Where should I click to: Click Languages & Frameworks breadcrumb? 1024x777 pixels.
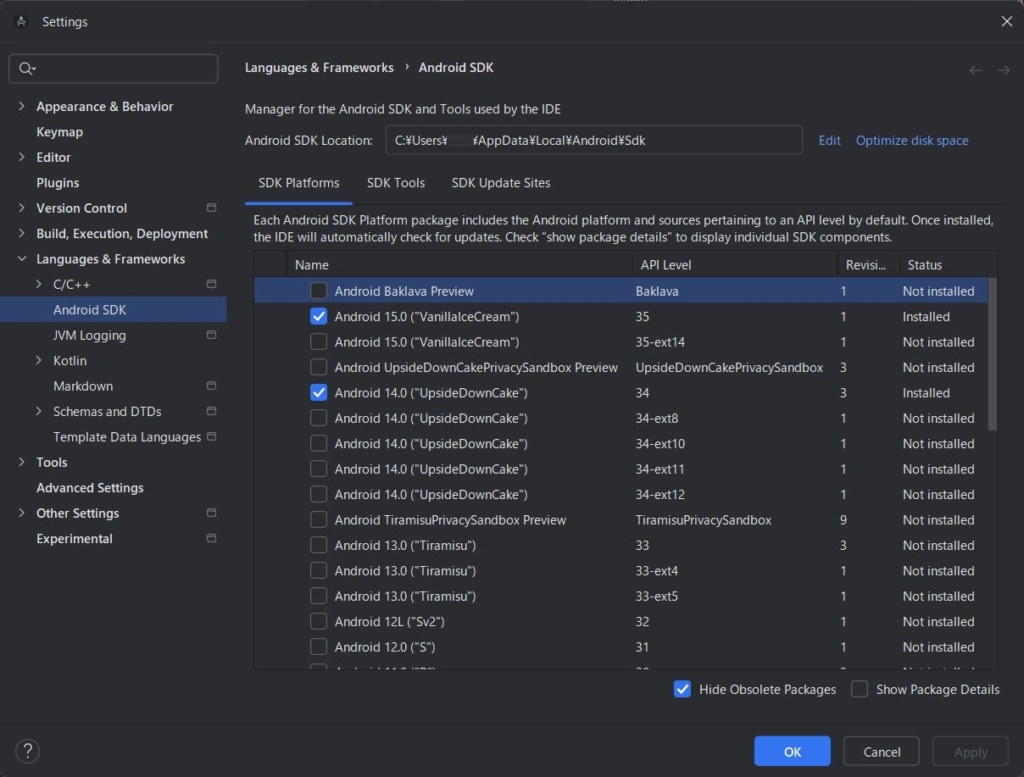tap(319, 68)
